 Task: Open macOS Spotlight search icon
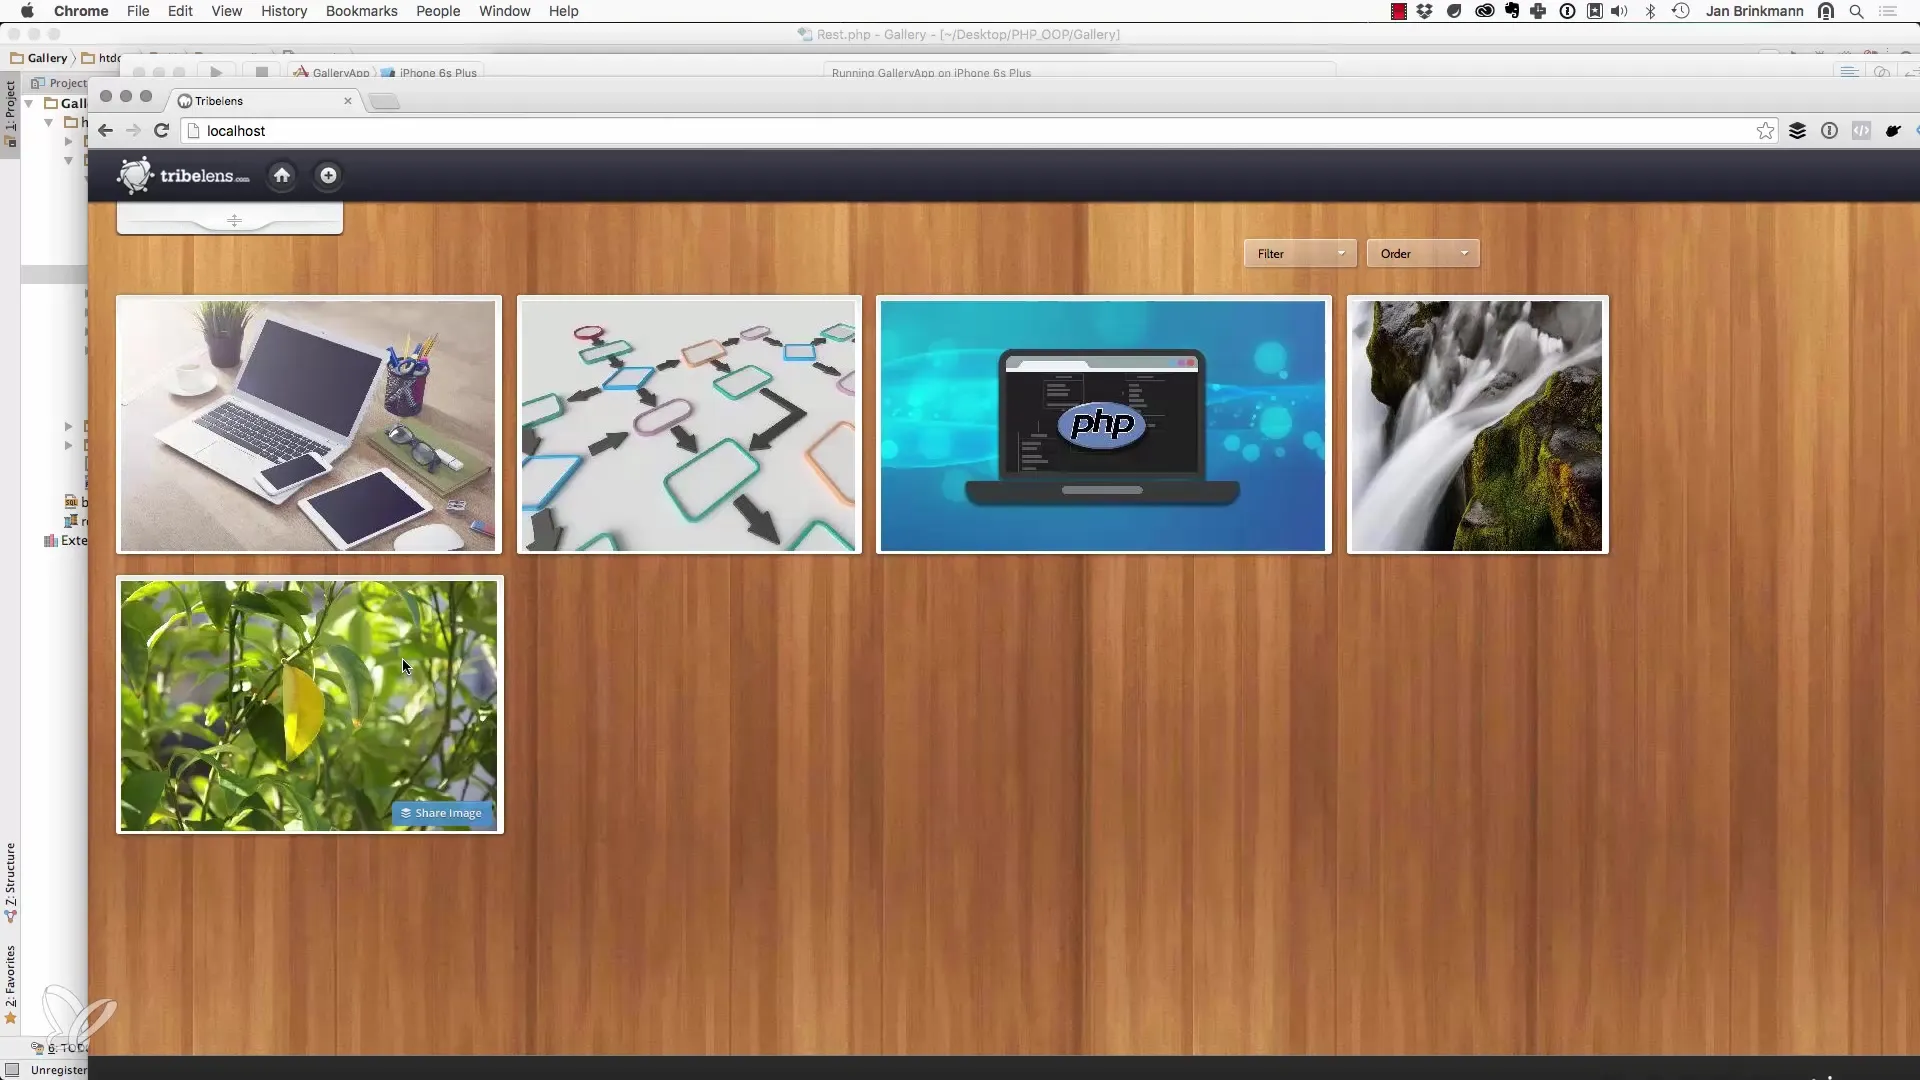coord(1856,11)
